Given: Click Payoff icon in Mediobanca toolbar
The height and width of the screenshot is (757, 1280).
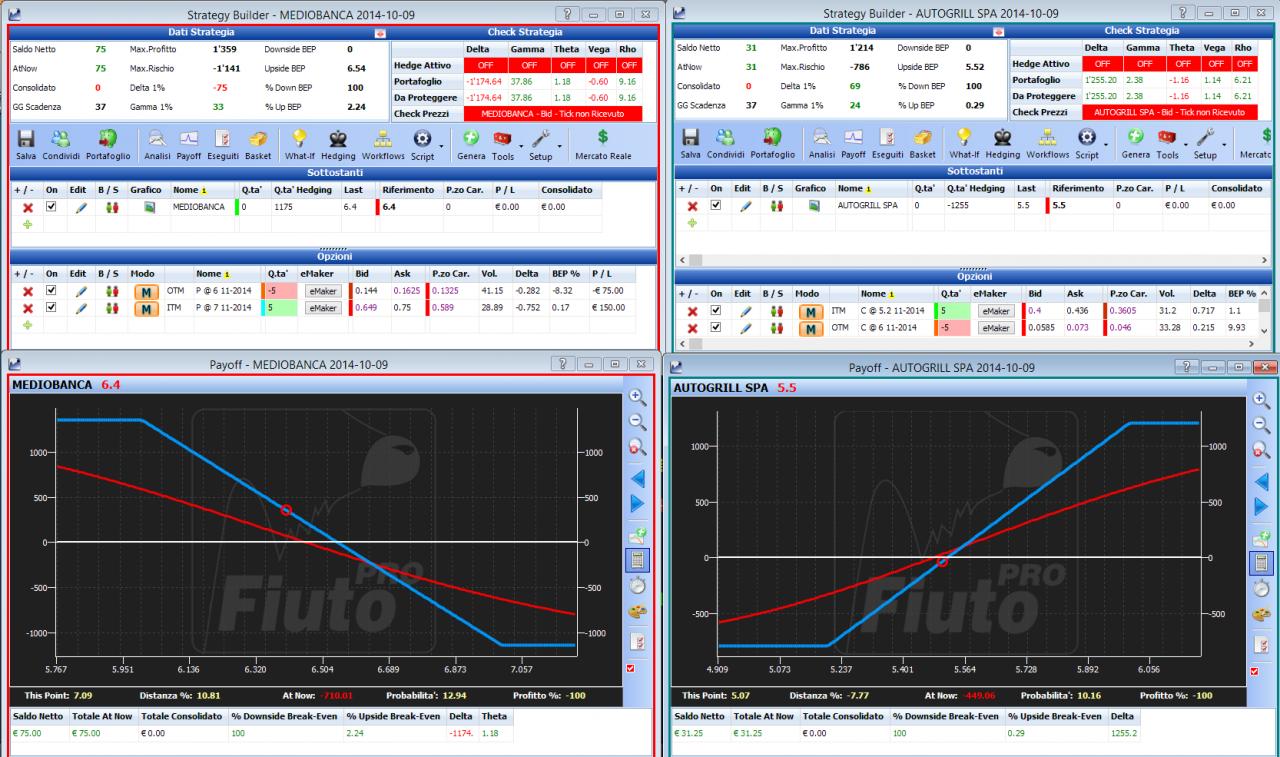Looking at the screenshot, I should coord(190,144).
